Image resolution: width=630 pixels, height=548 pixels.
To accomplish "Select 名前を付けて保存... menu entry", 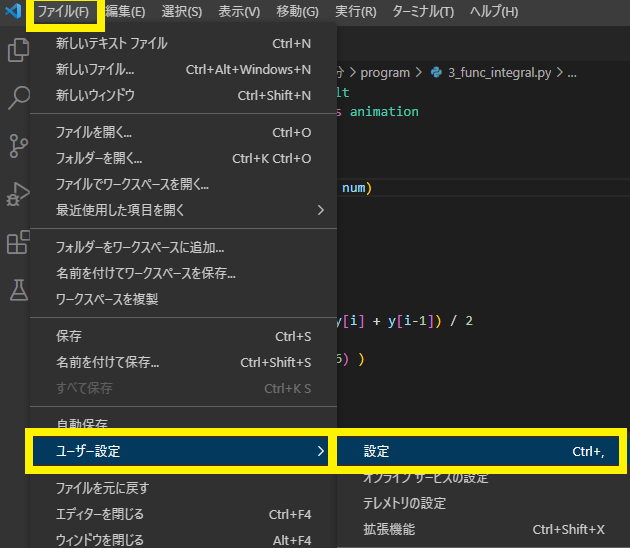I will tap(107, 362).
